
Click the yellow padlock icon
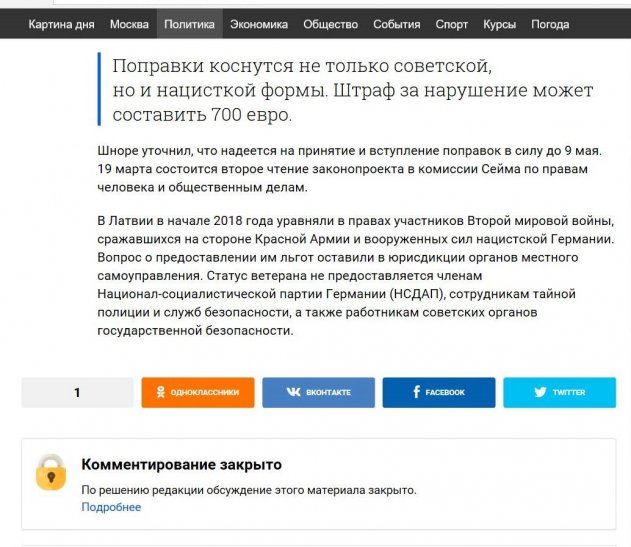(51, 471)
